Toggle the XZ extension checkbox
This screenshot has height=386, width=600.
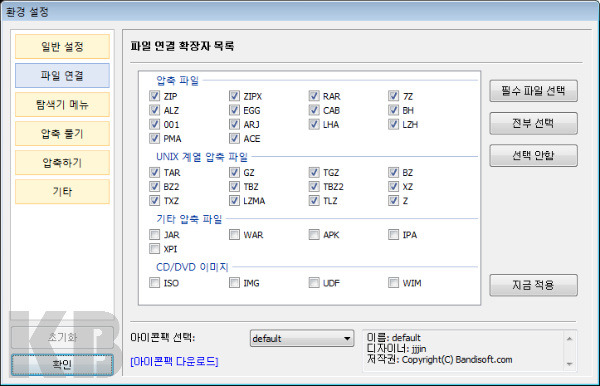(x=393, y=187)
